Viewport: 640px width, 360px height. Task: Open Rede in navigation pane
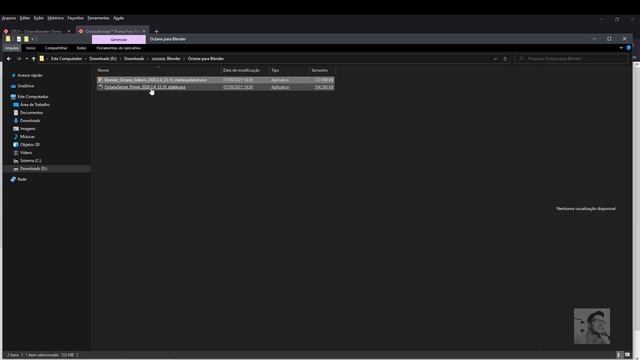(x=22, y=179)
